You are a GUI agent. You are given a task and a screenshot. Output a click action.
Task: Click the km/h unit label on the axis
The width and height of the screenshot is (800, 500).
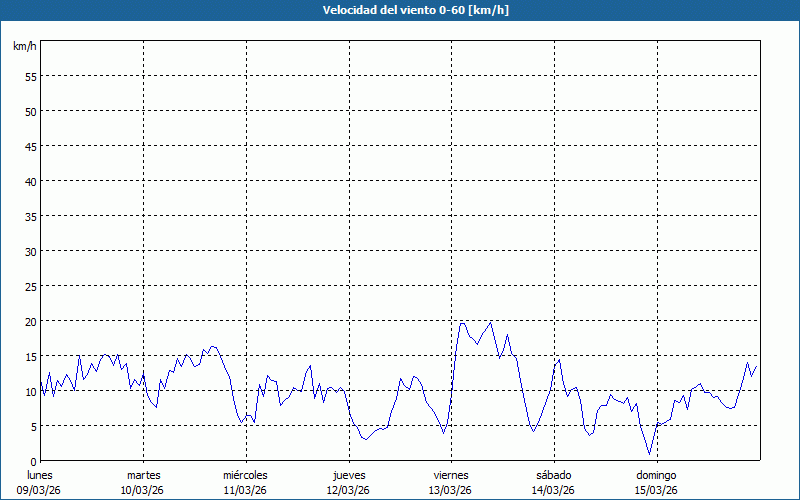coord(25,47)
